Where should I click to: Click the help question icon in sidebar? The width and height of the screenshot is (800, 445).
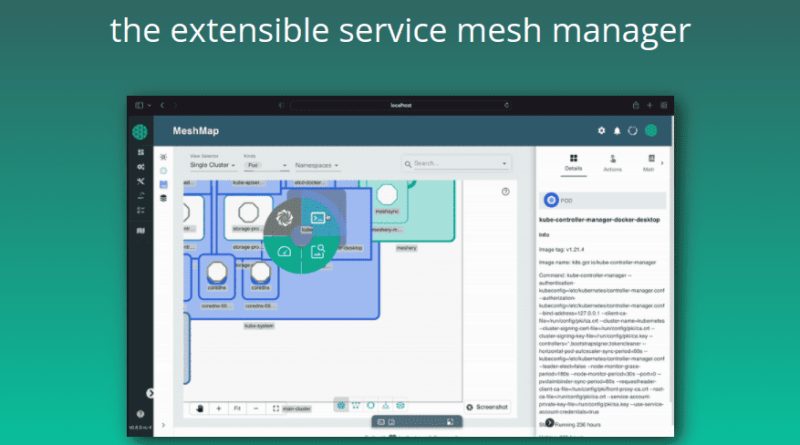point(140,414)
